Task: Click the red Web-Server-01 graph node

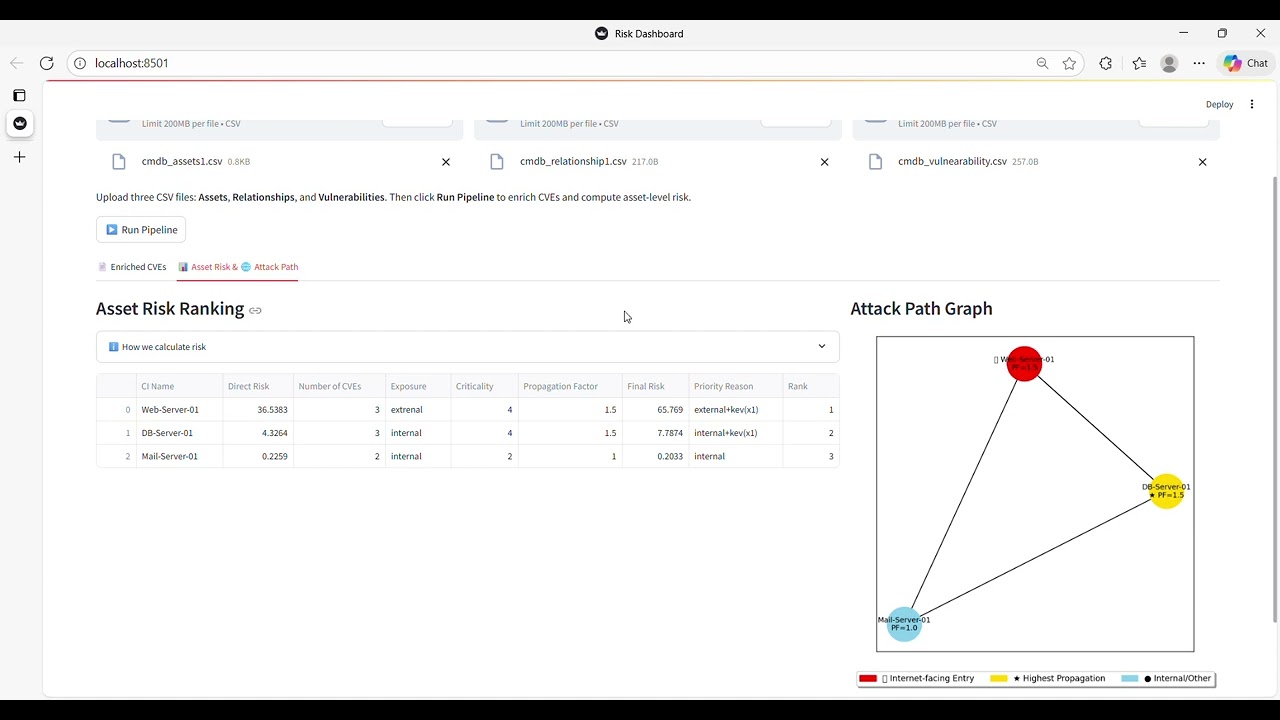Action: tap(1024, 363)
